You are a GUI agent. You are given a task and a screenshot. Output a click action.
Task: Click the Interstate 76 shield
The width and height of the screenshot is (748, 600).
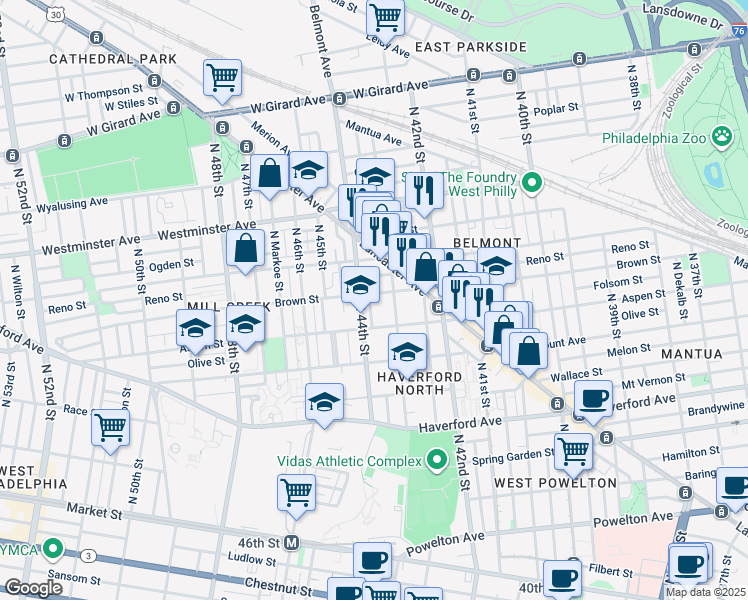coord(739,31)
